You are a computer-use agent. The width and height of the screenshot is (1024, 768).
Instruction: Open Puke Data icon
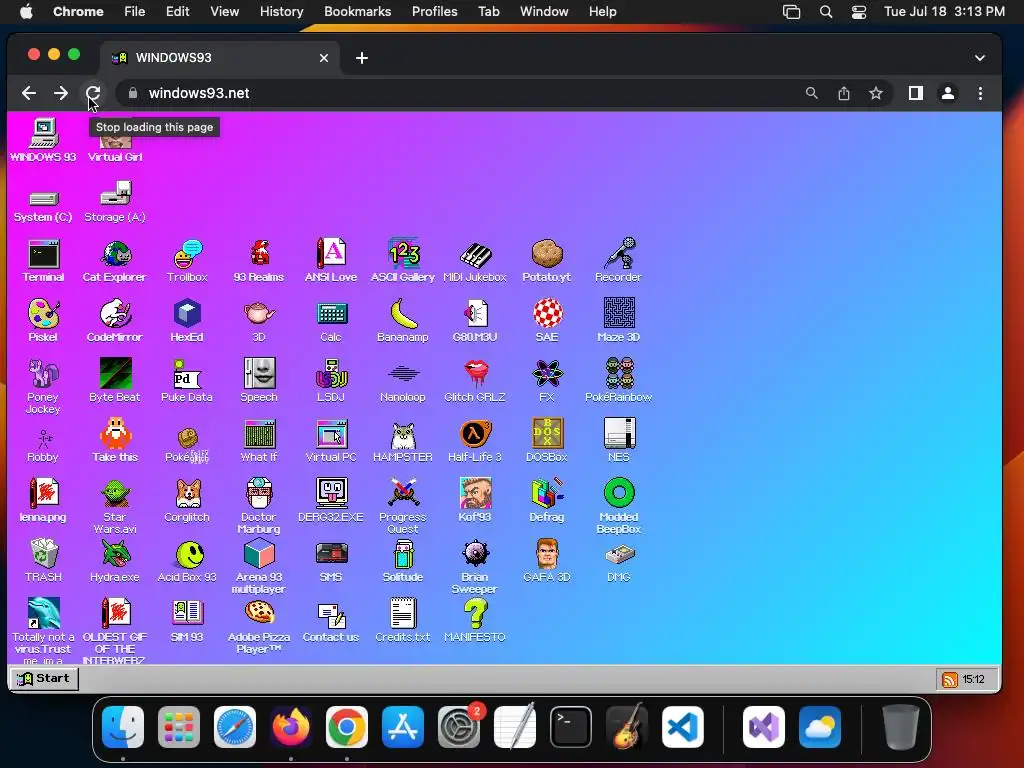point(187,381)
